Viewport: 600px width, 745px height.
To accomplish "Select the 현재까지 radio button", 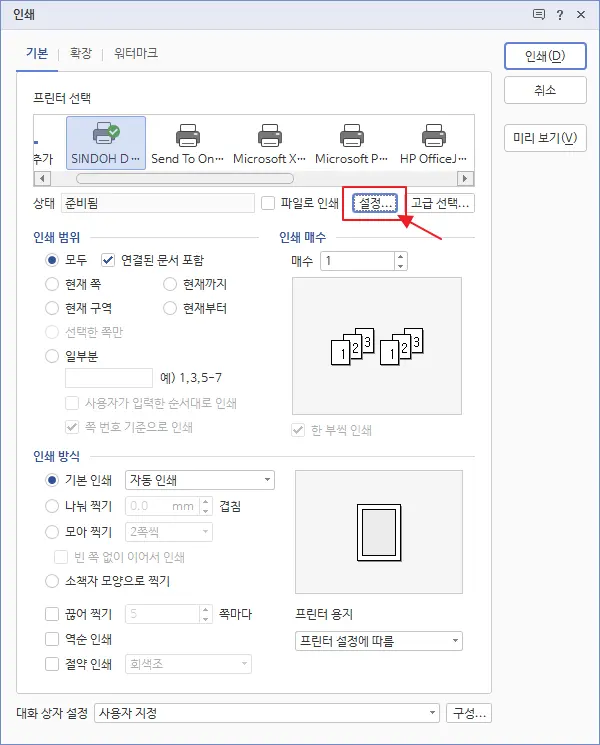I will pos(170,284).
